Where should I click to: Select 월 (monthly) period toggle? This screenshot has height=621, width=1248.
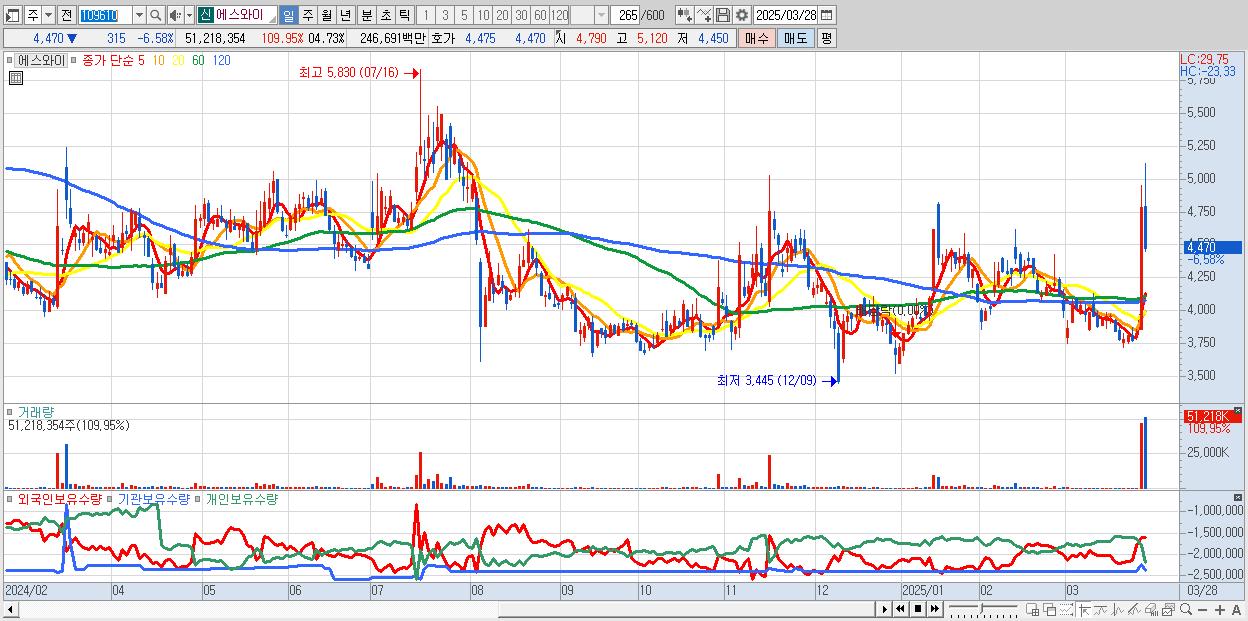point(326,15)
